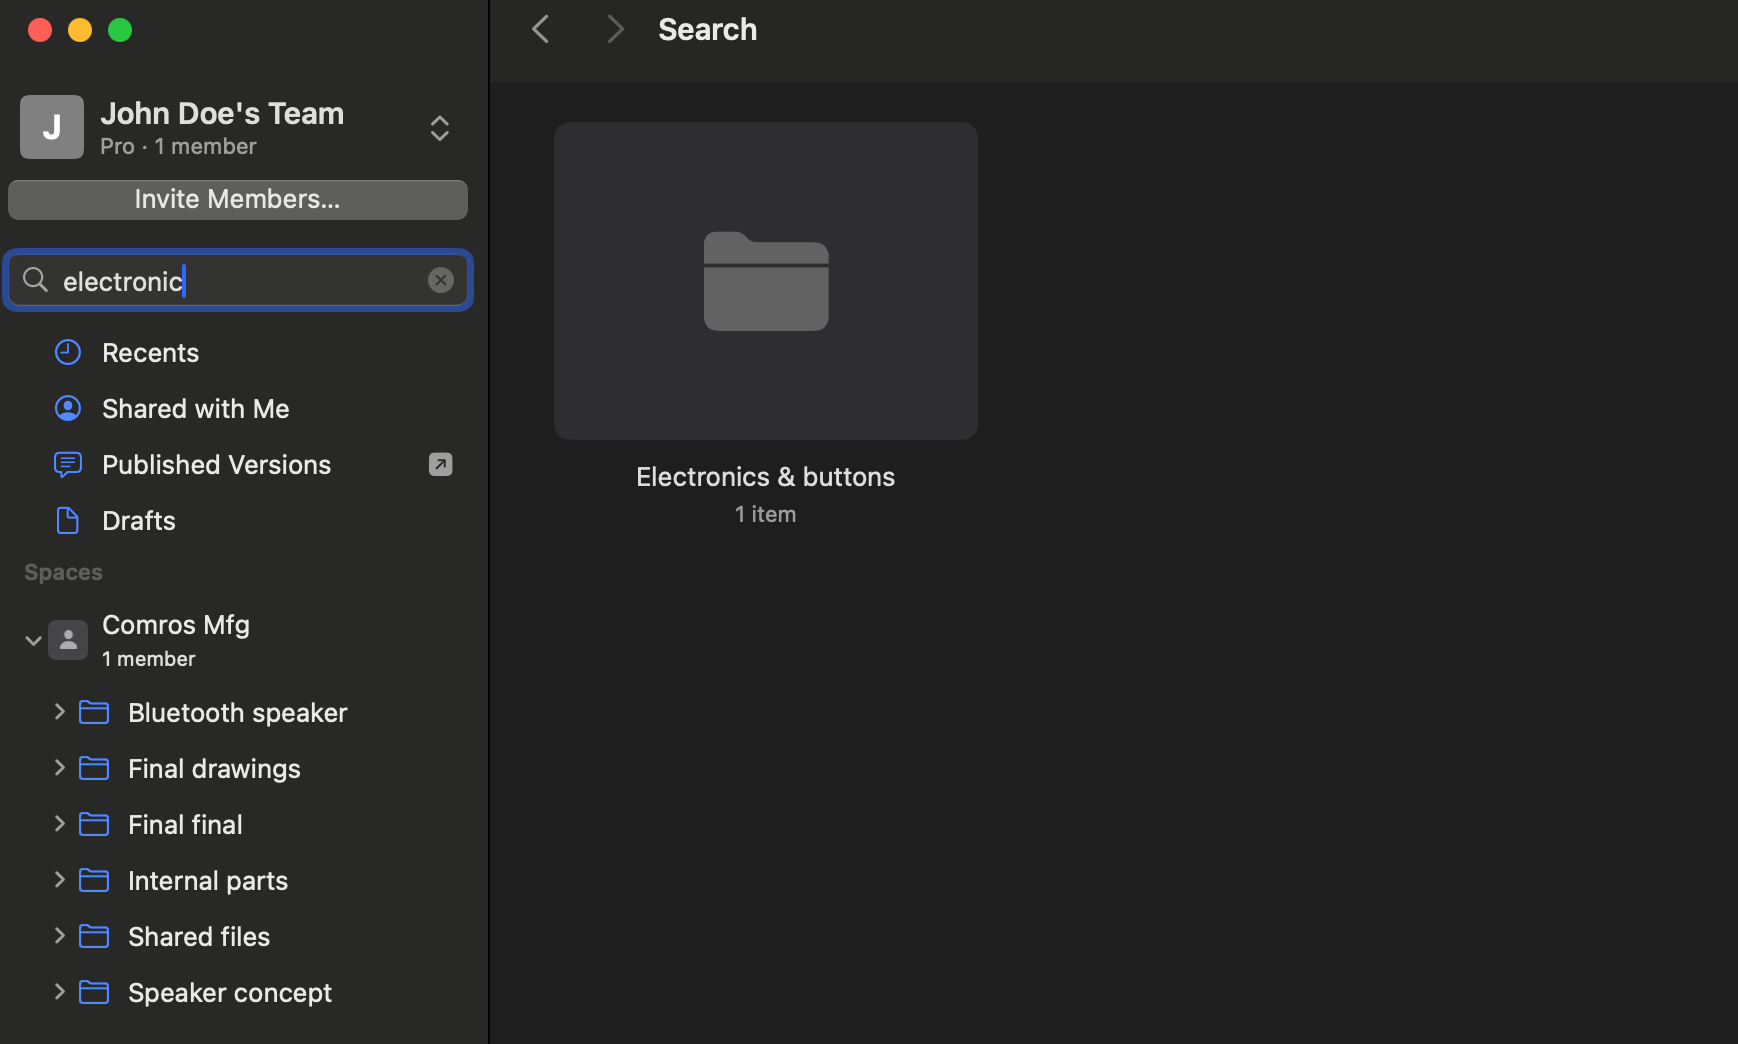
Task: Click the Shared with Me person icon
Action: (68, 408)
